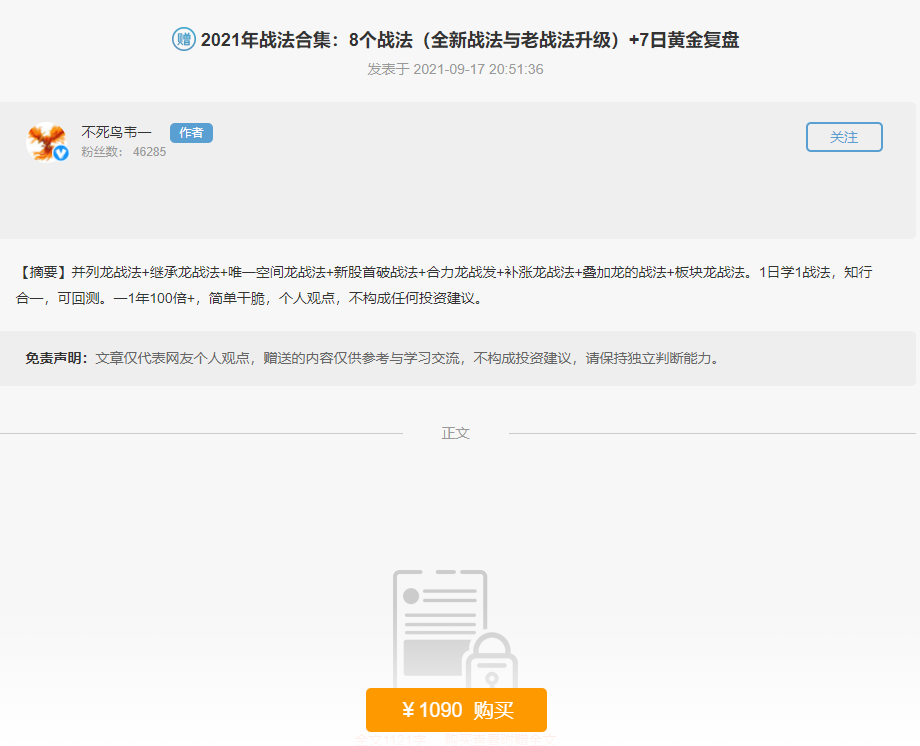Click the author's bird avatar image
This screenshot has height=746, width=920.
pos(46,138)
